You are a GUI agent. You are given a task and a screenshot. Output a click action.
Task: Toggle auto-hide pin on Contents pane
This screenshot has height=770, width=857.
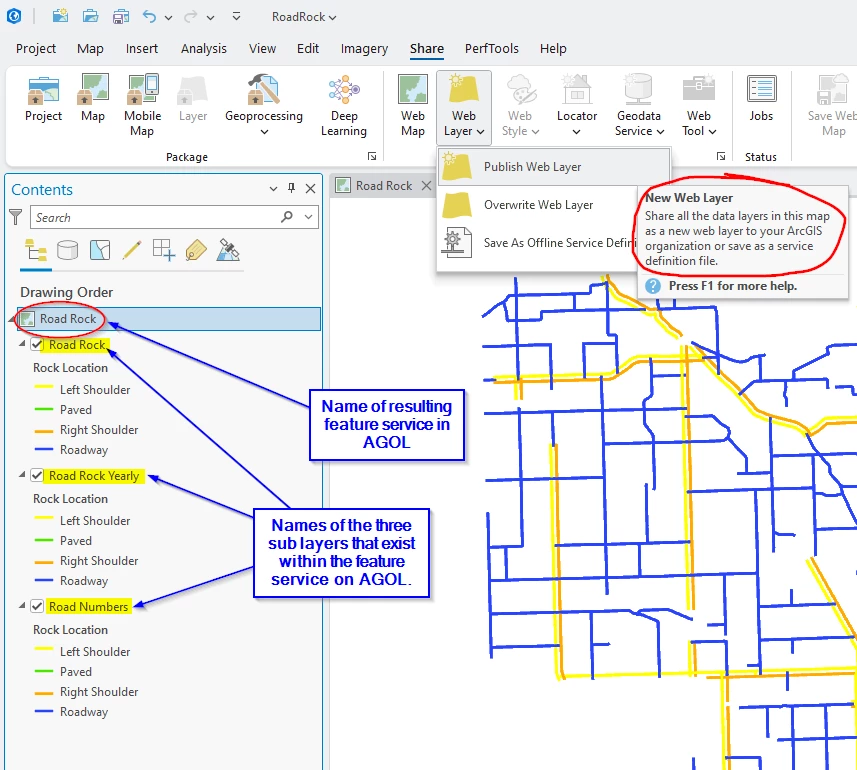[291, 189]
